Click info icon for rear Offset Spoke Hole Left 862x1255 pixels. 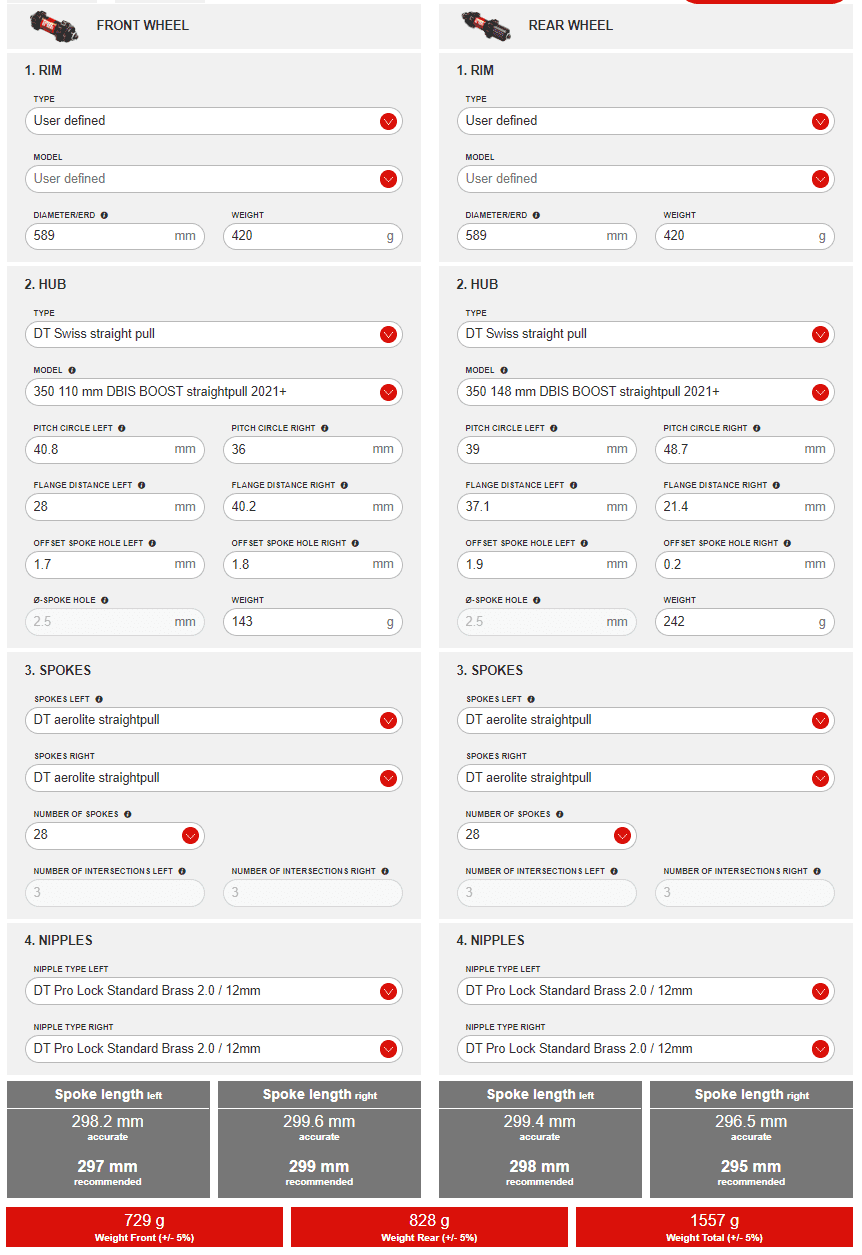pos(584,543)
